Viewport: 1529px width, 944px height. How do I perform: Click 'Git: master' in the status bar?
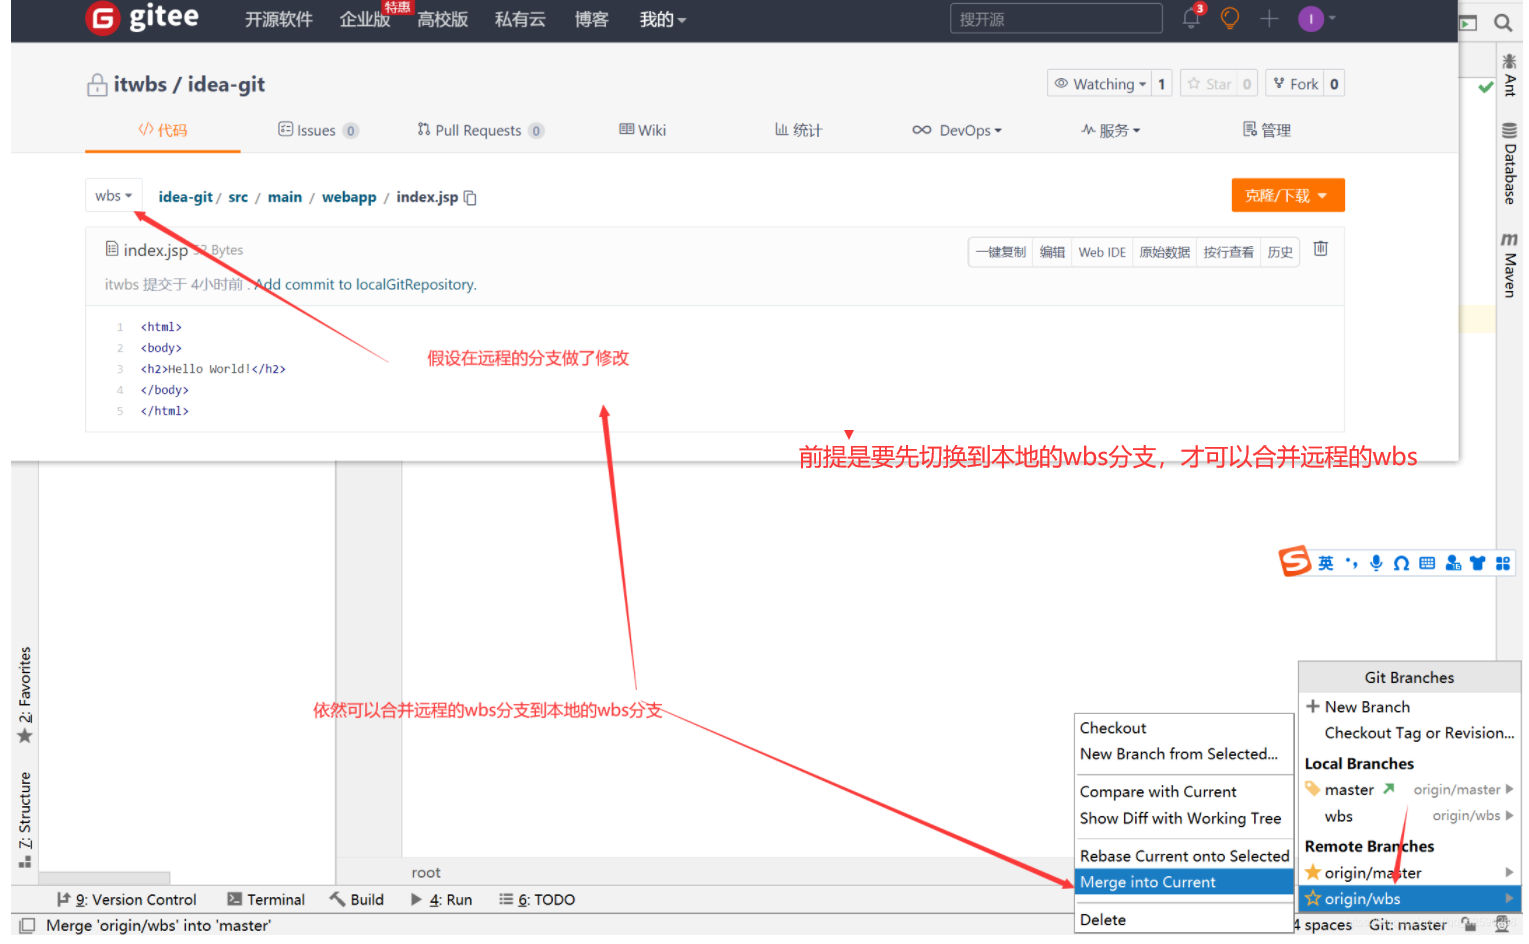[1407, 925]
